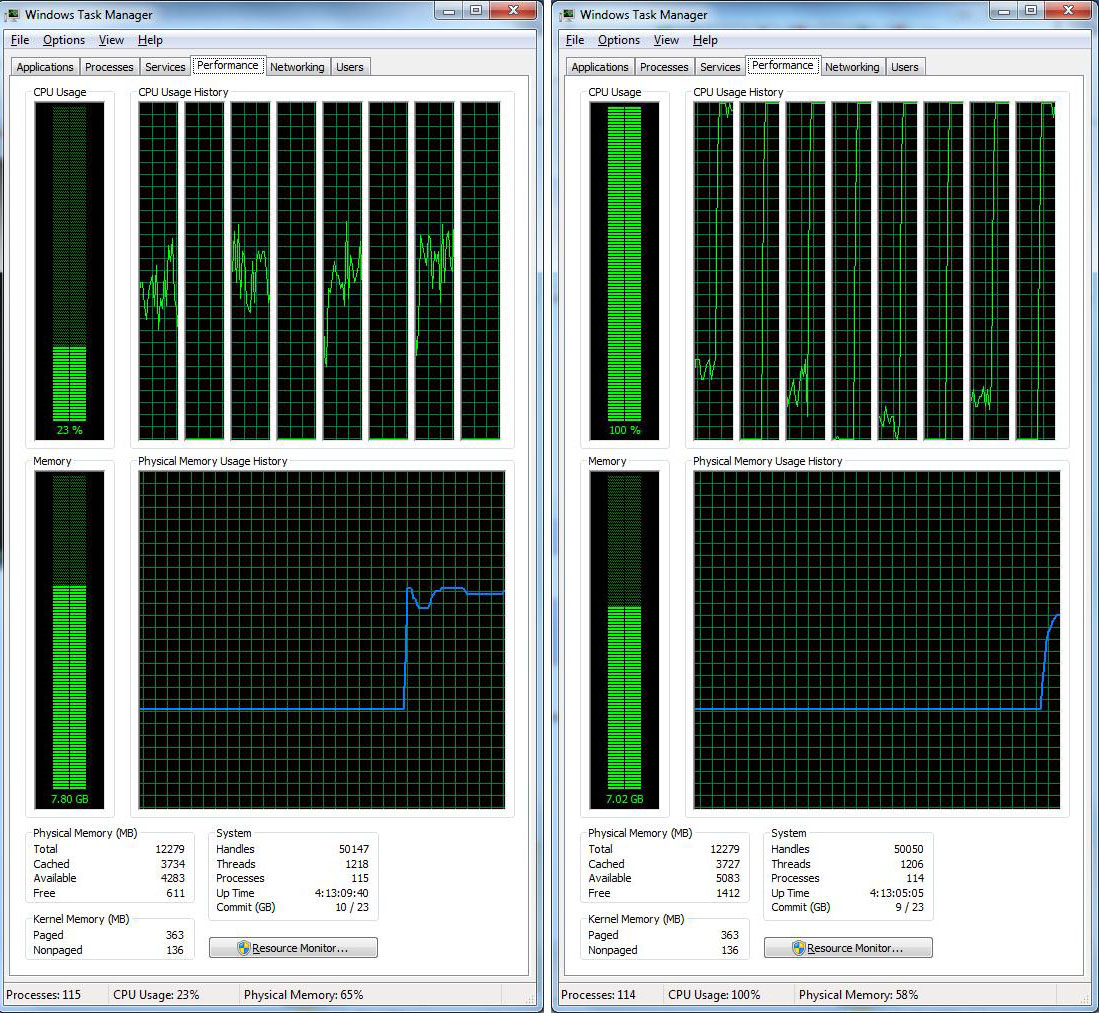
Task: Click Available value 4283 in left window
Action: 172,878
